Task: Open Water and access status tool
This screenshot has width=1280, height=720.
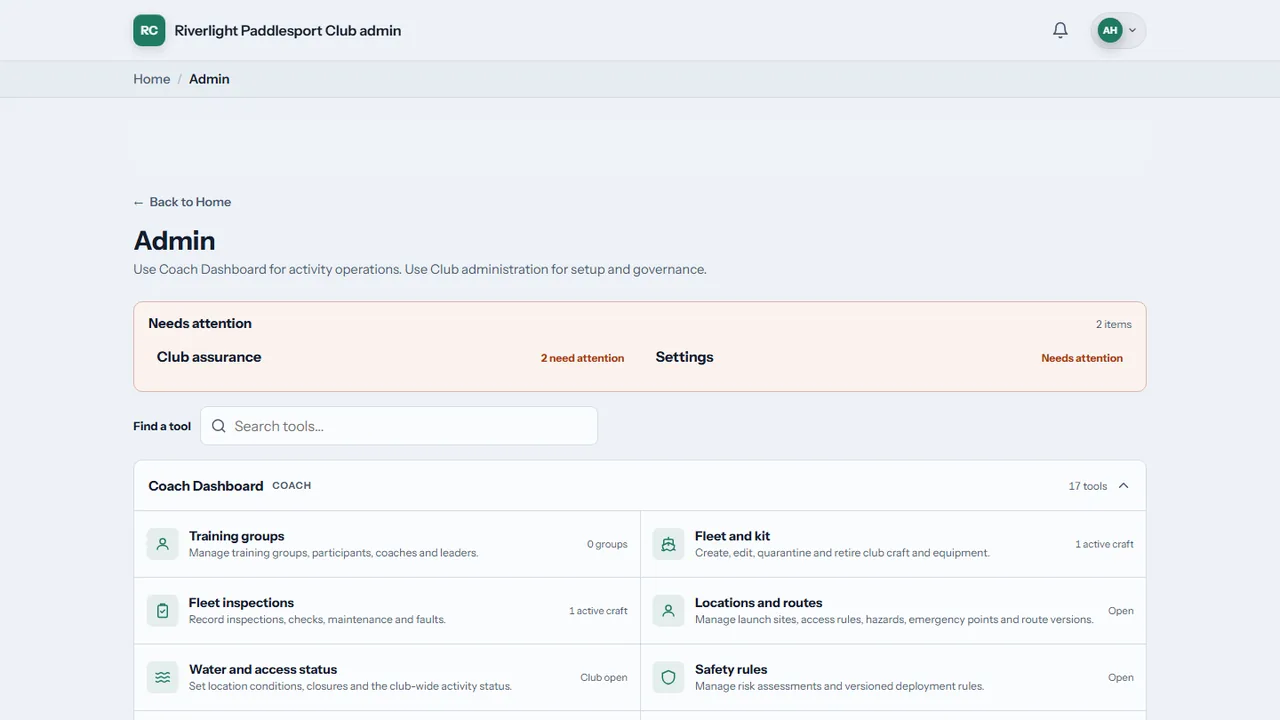Action: [387, 677]
